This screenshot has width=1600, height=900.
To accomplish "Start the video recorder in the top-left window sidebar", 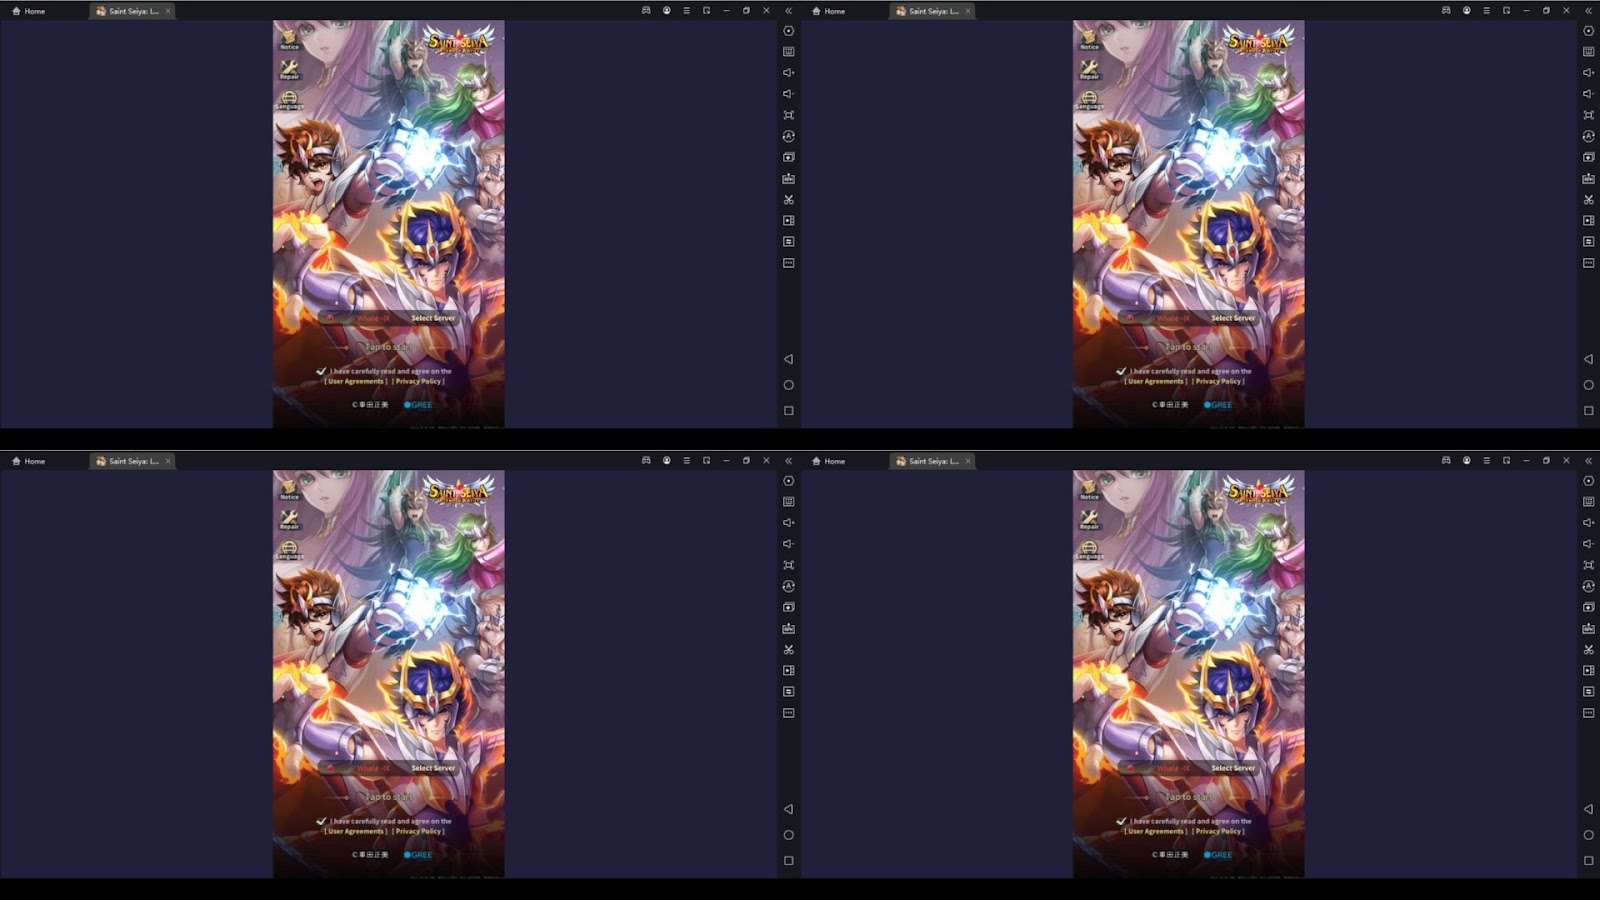I will 789,221.
